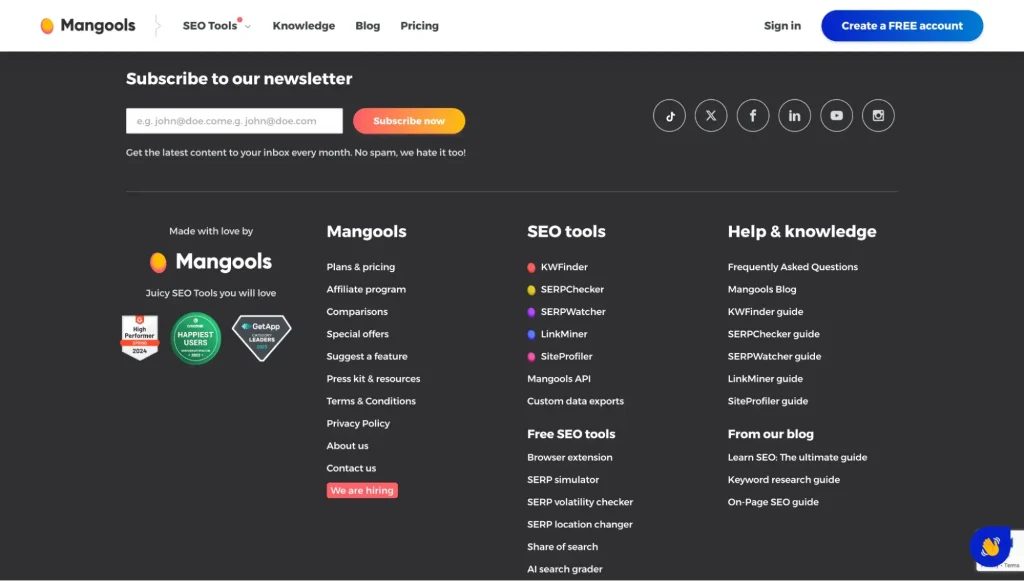Open the KWFinder tool link
This screenshot has width=1024, height=581.
point(564,267)
